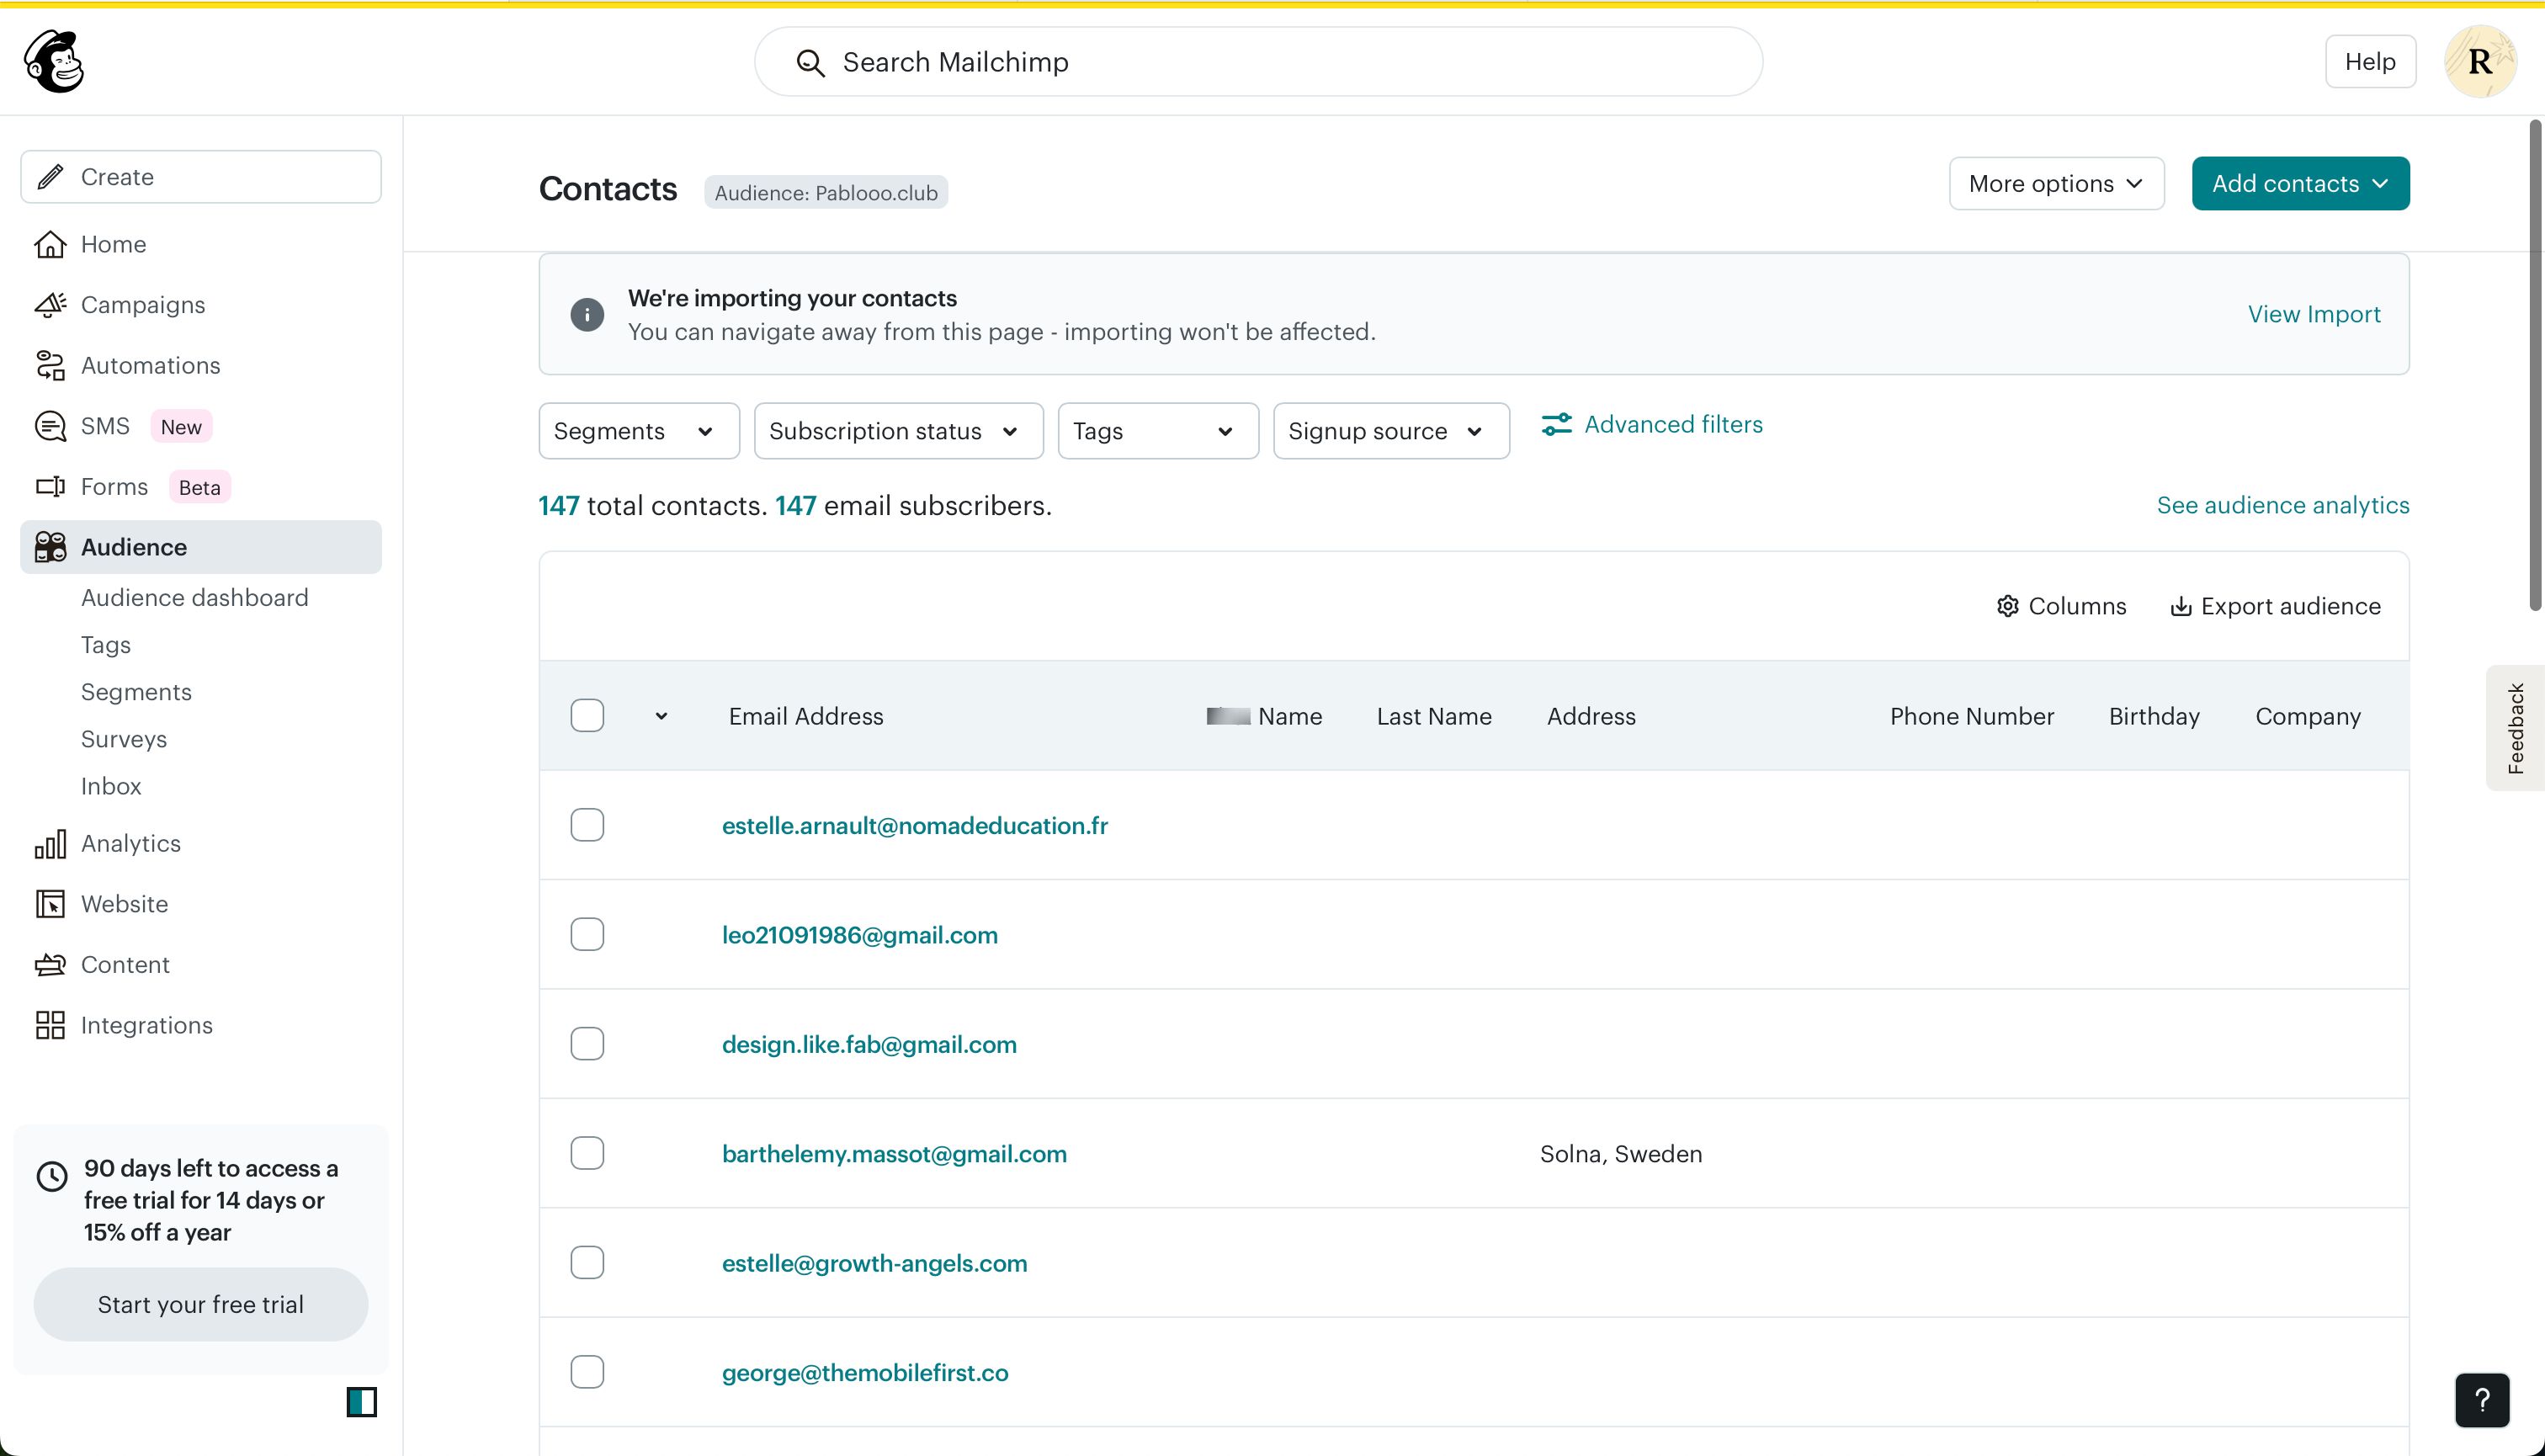Click the Address column header

pos(1591,716)
